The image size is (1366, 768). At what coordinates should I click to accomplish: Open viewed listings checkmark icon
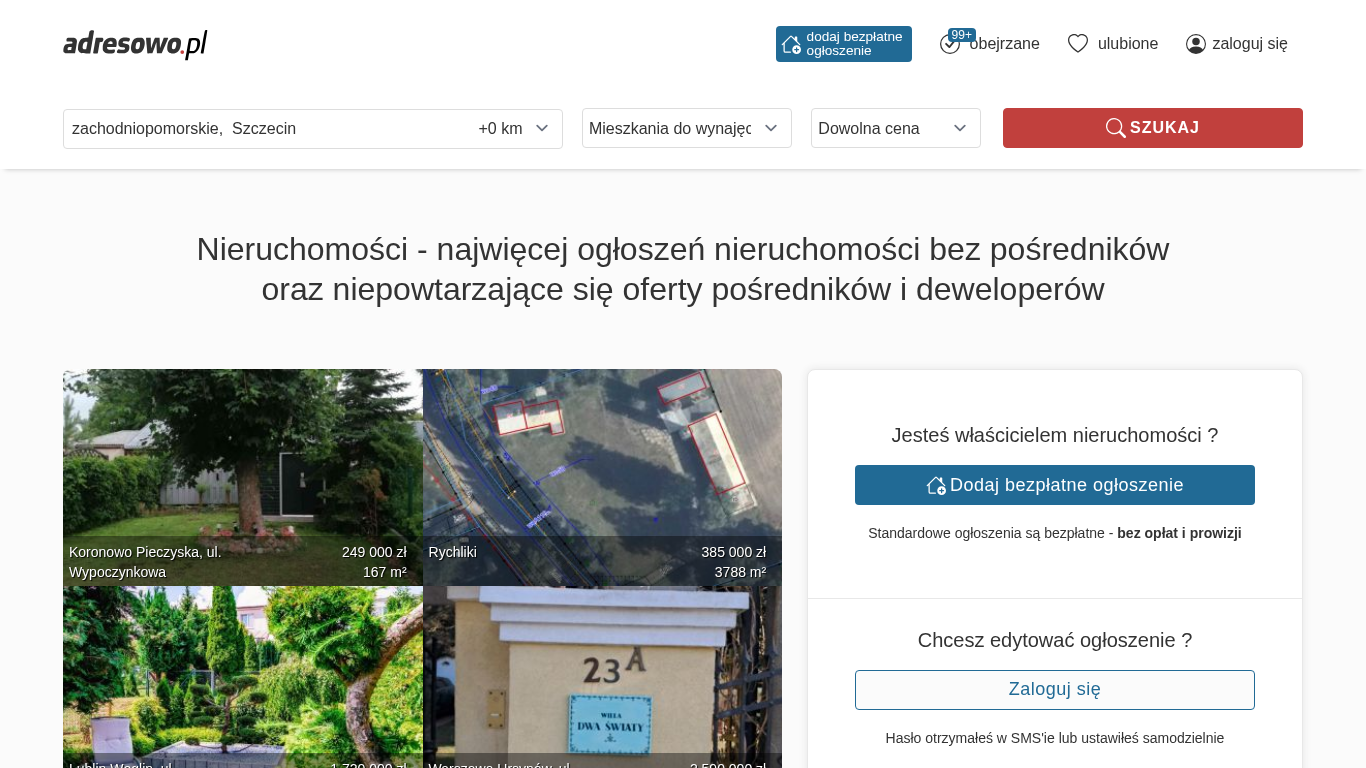click(x=949, y=45)
